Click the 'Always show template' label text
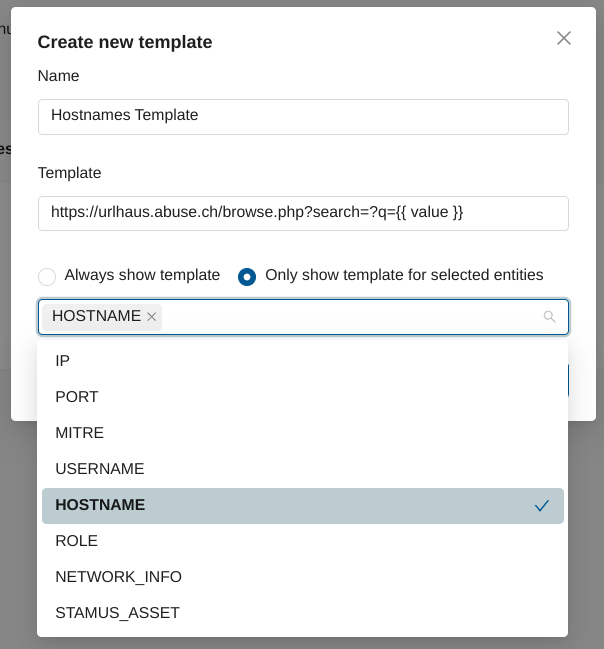The height and width of the screenshot is (649, 604). click(x=142, y=275)
